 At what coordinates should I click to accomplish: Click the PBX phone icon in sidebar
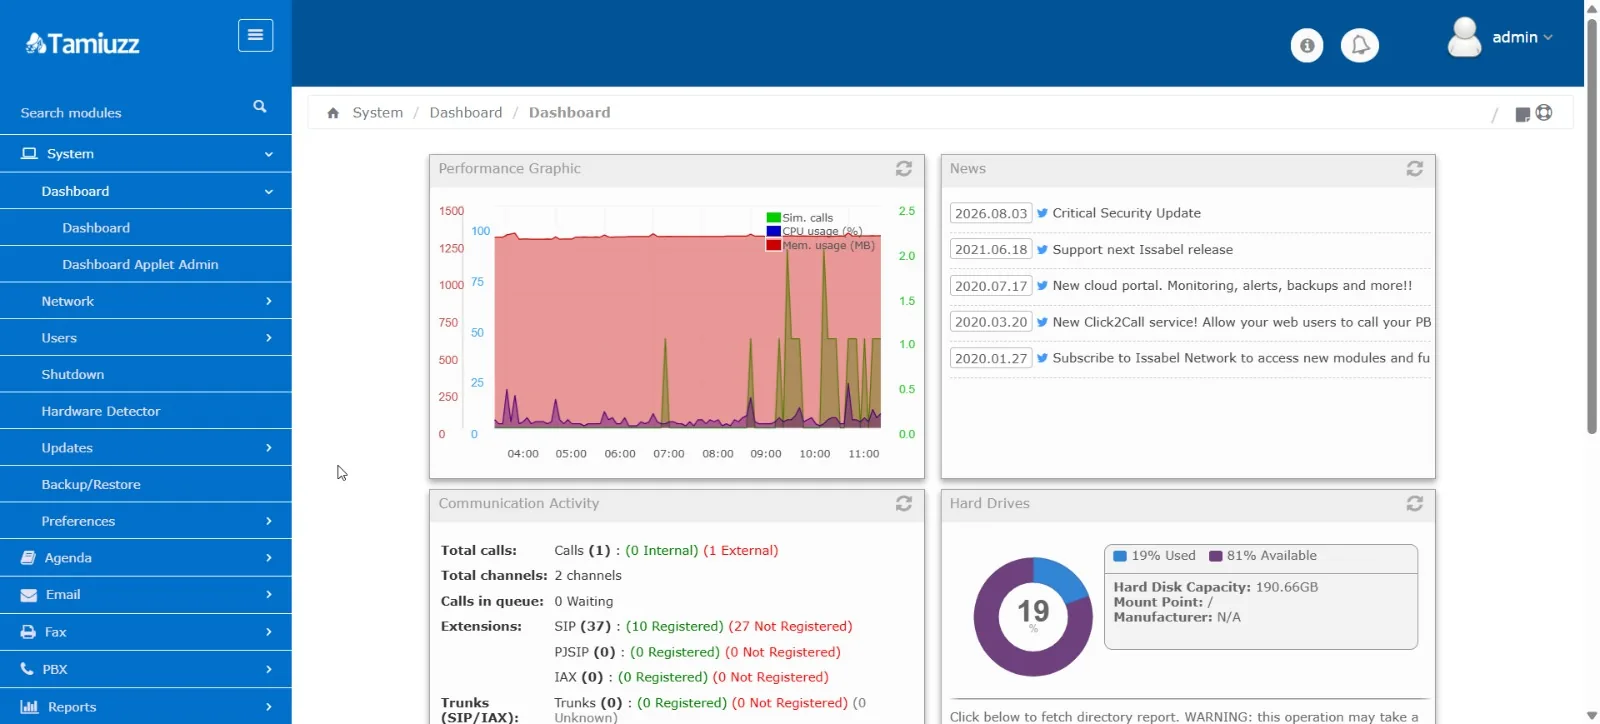coord(27,669)
